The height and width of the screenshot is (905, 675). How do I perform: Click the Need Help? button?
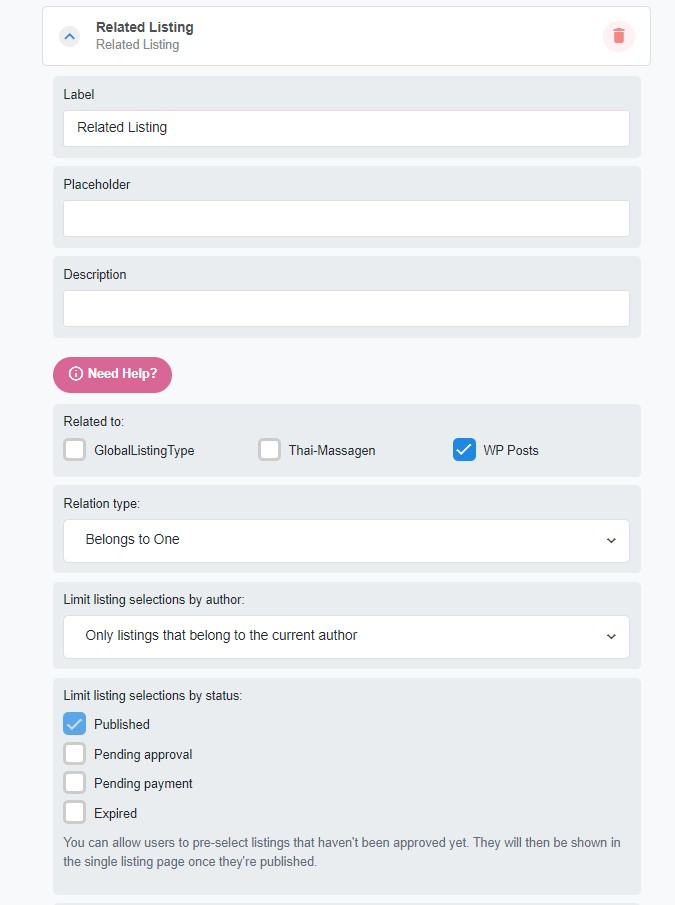(x=112, y=374)
